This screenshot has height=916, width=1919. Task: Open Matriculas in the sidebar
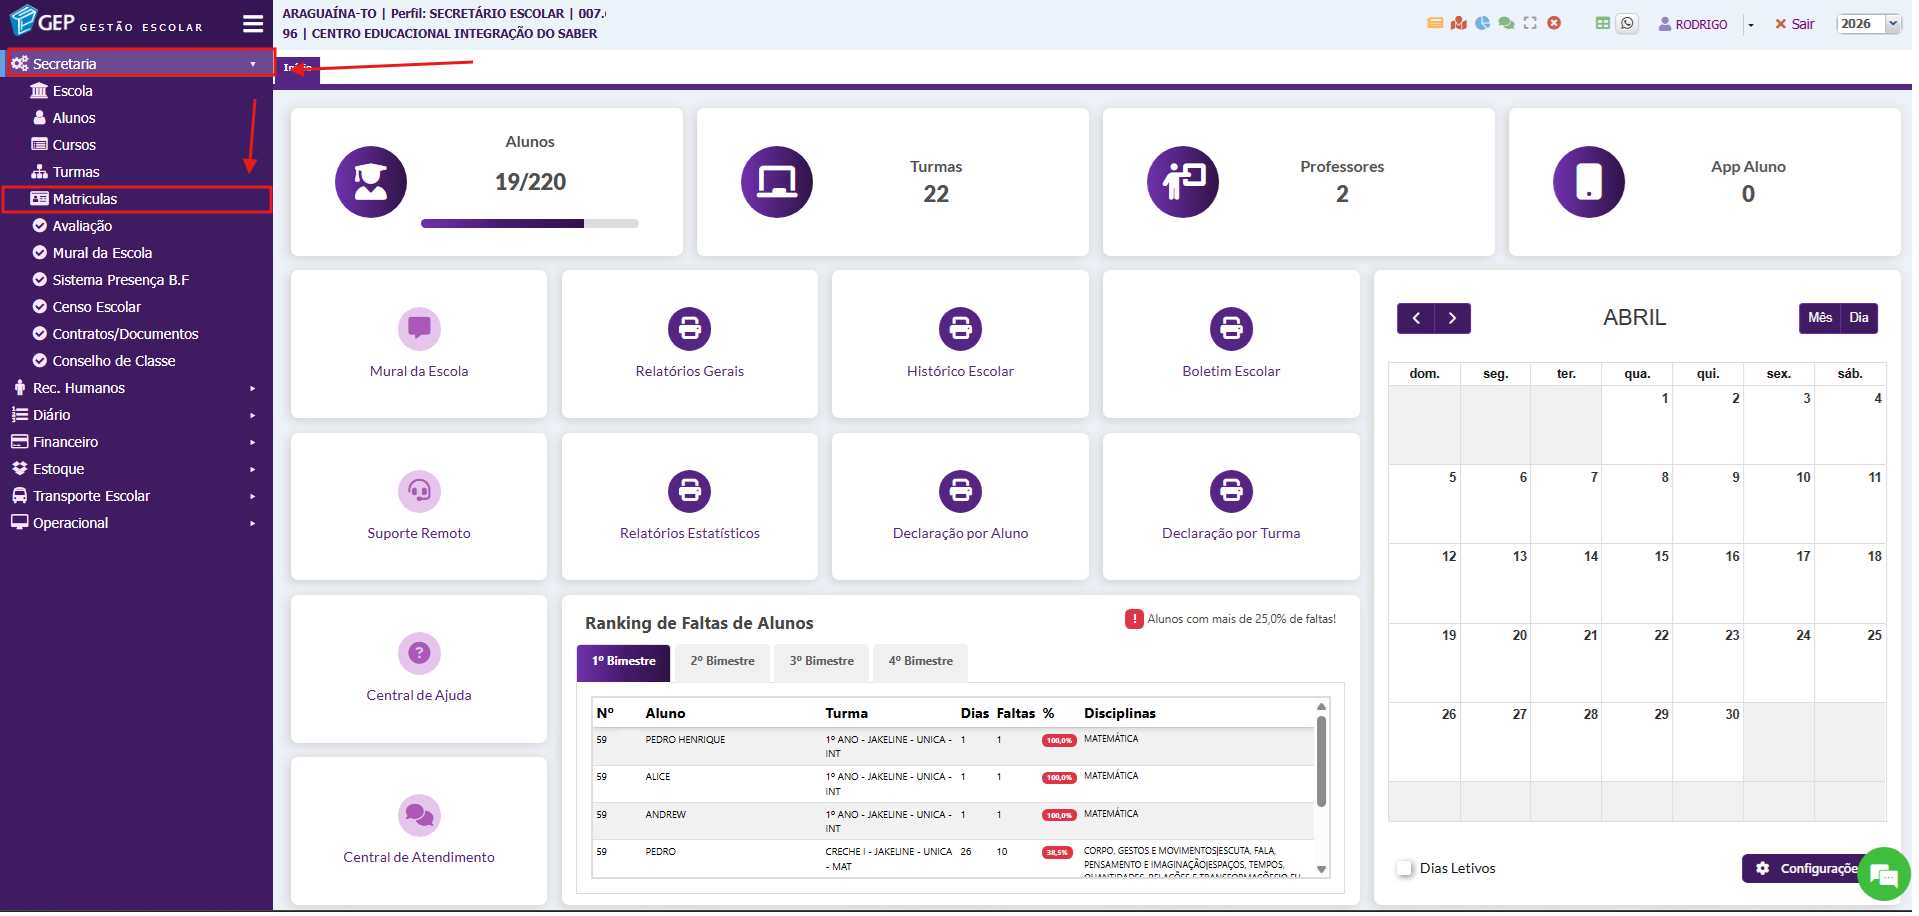pos(85,199)
